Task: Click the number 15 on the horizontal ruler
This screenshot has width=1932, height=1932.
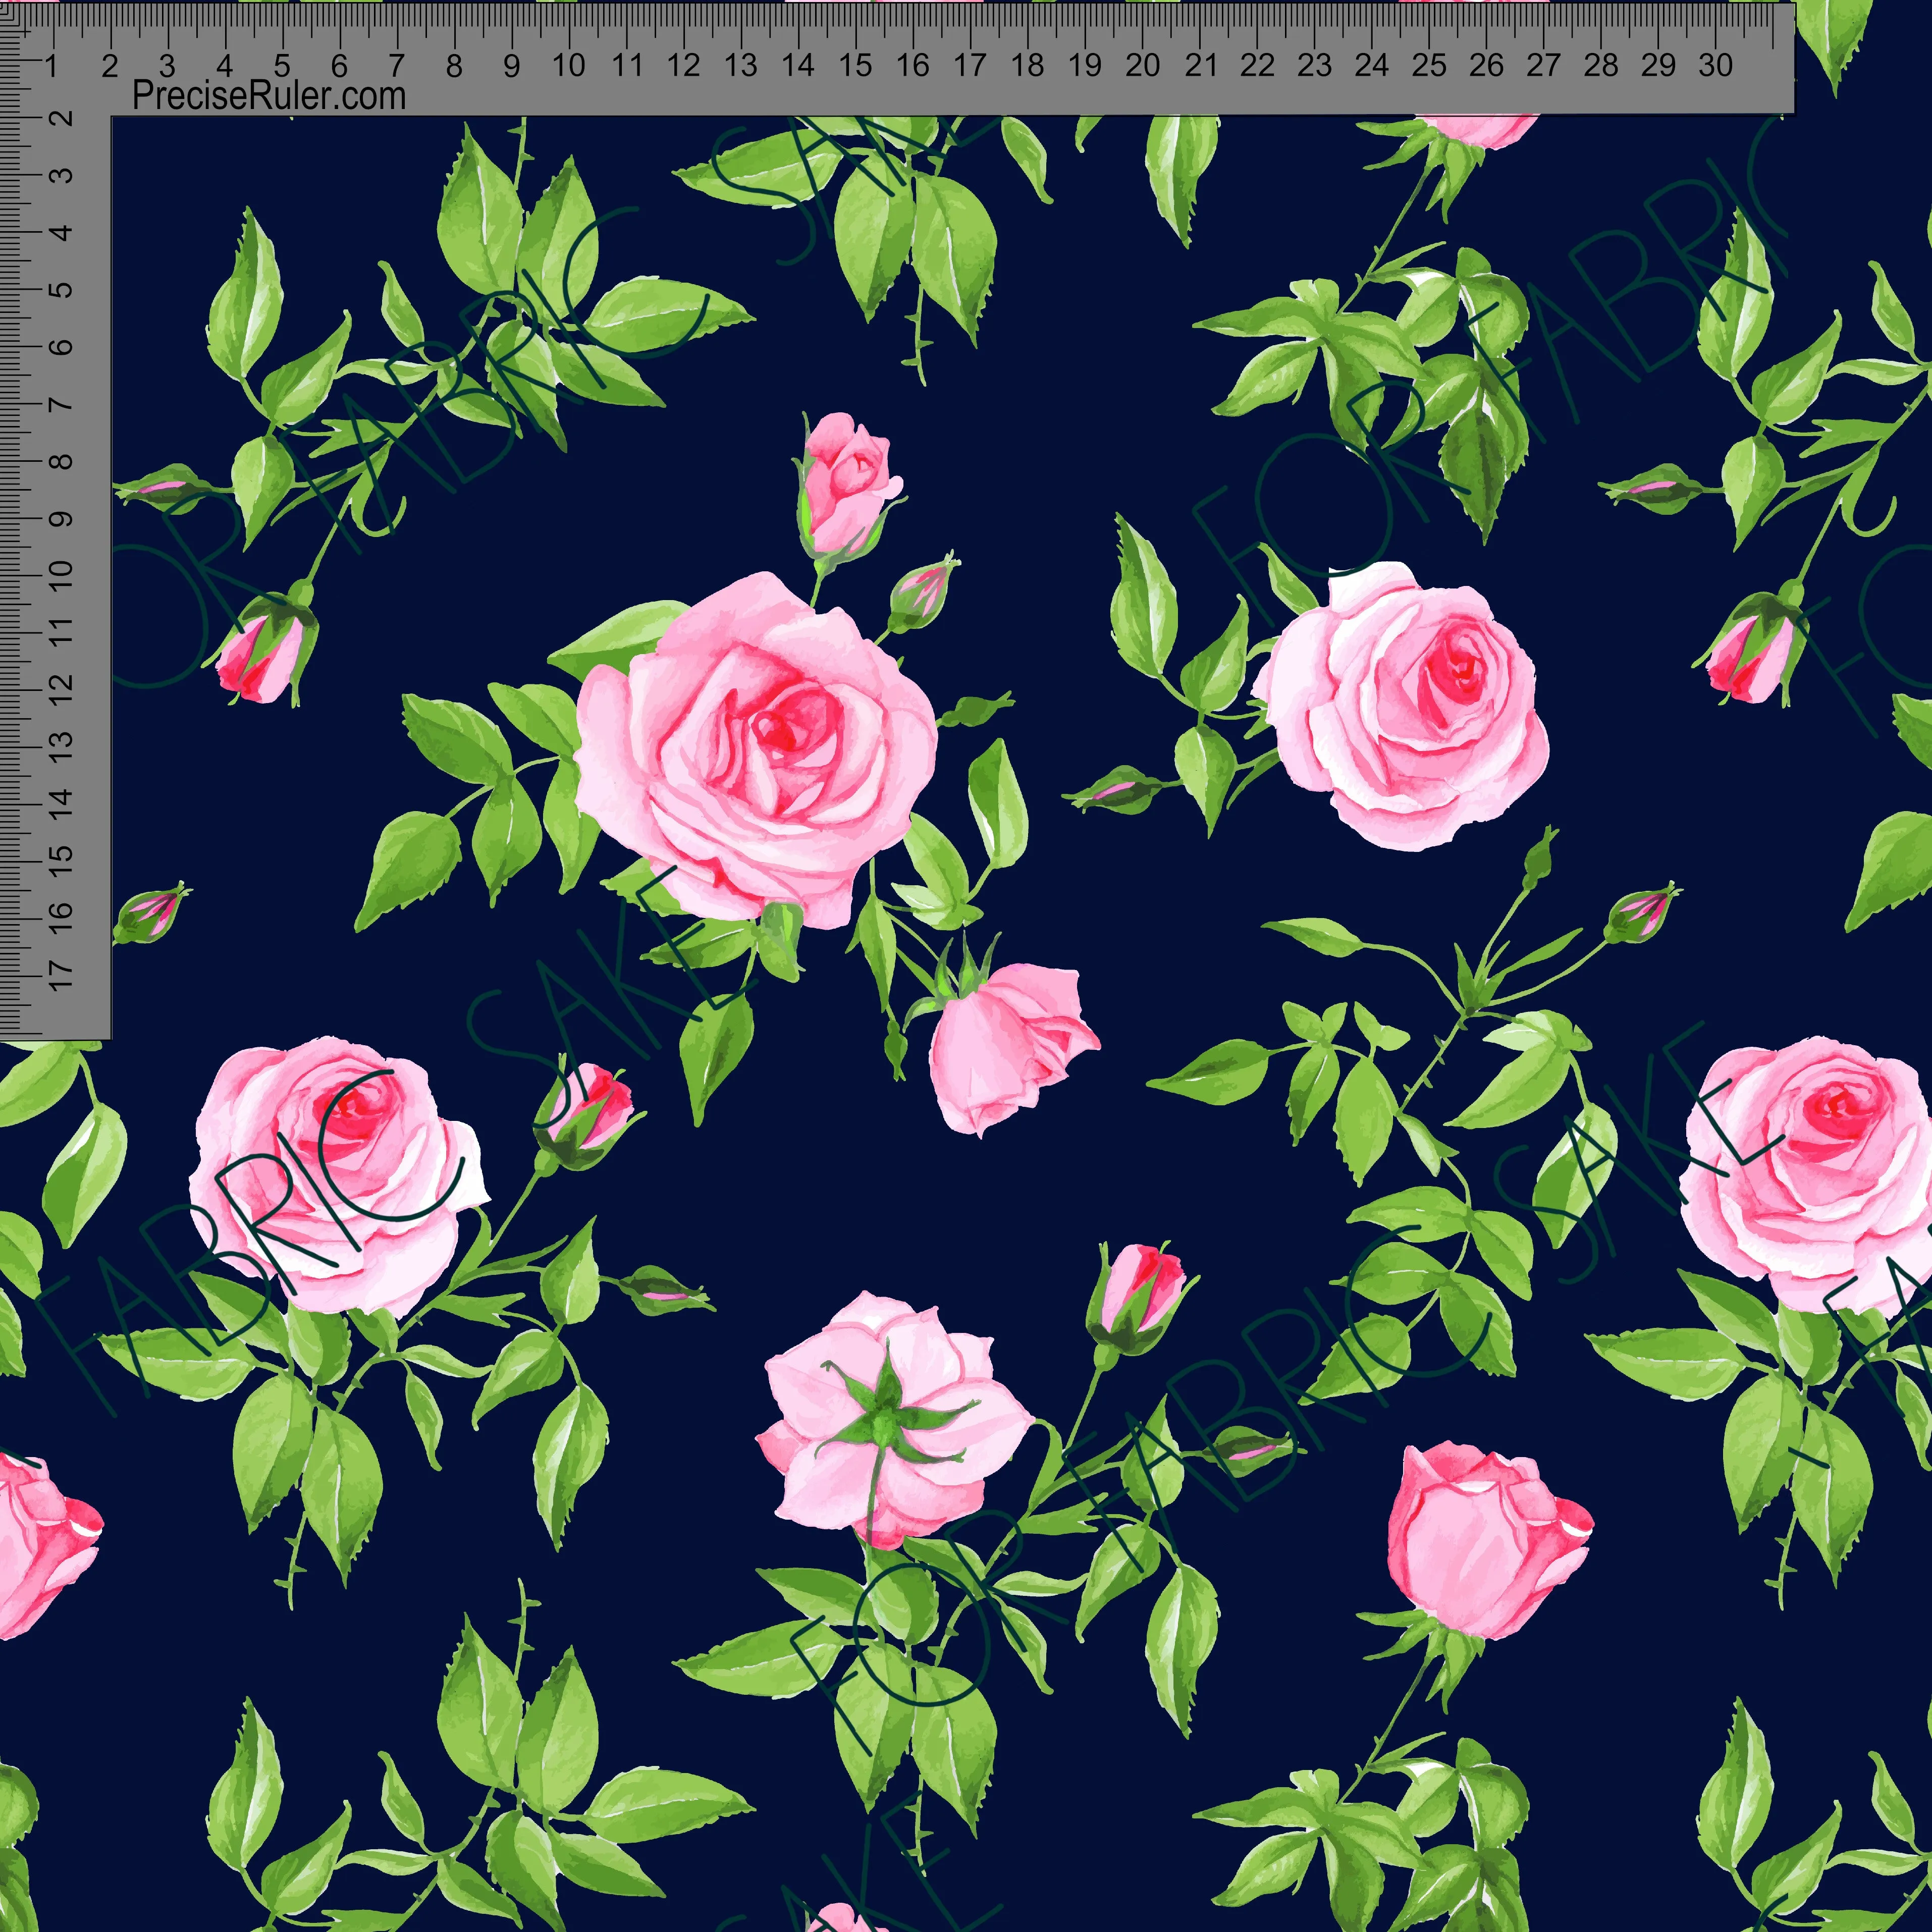Action: point(855,65)
